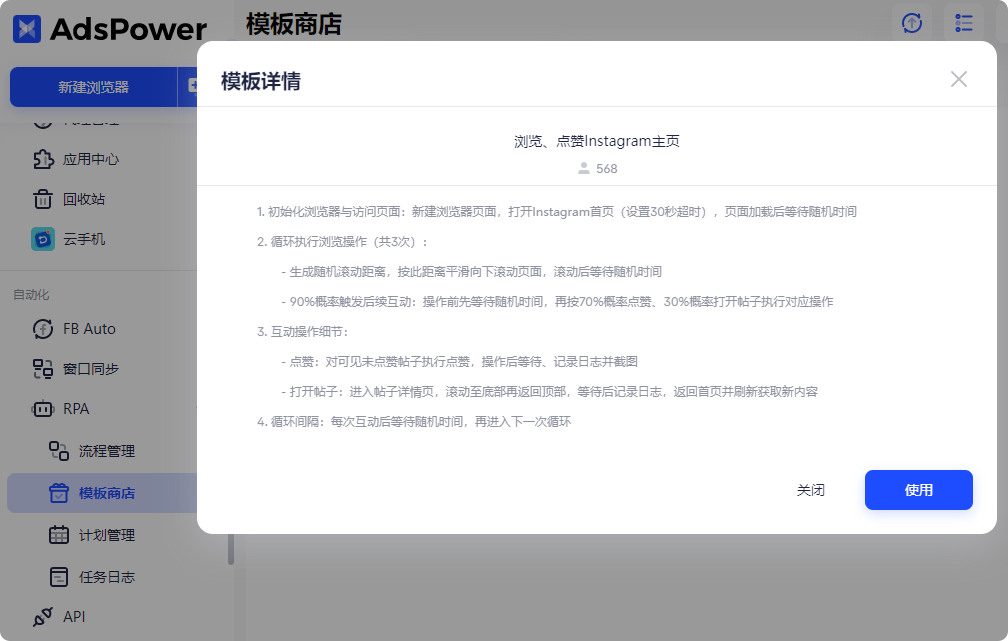Screen dimensions: 1008x641
Task: Click the RPA robot icon
Action: tap(43, 409)
